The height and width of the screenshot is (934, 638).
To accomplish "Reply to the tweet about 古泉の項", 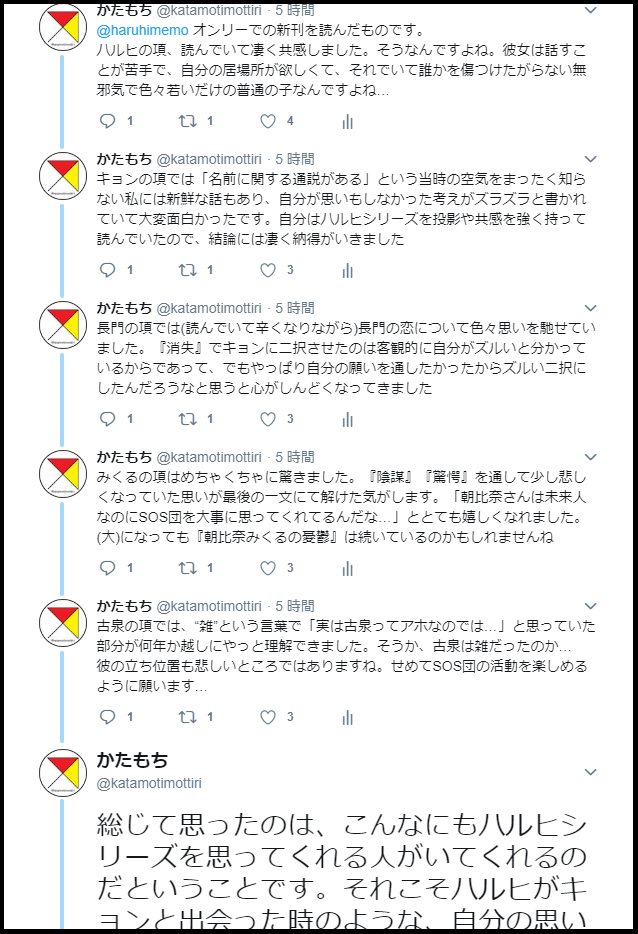I will tap(107, 717).
